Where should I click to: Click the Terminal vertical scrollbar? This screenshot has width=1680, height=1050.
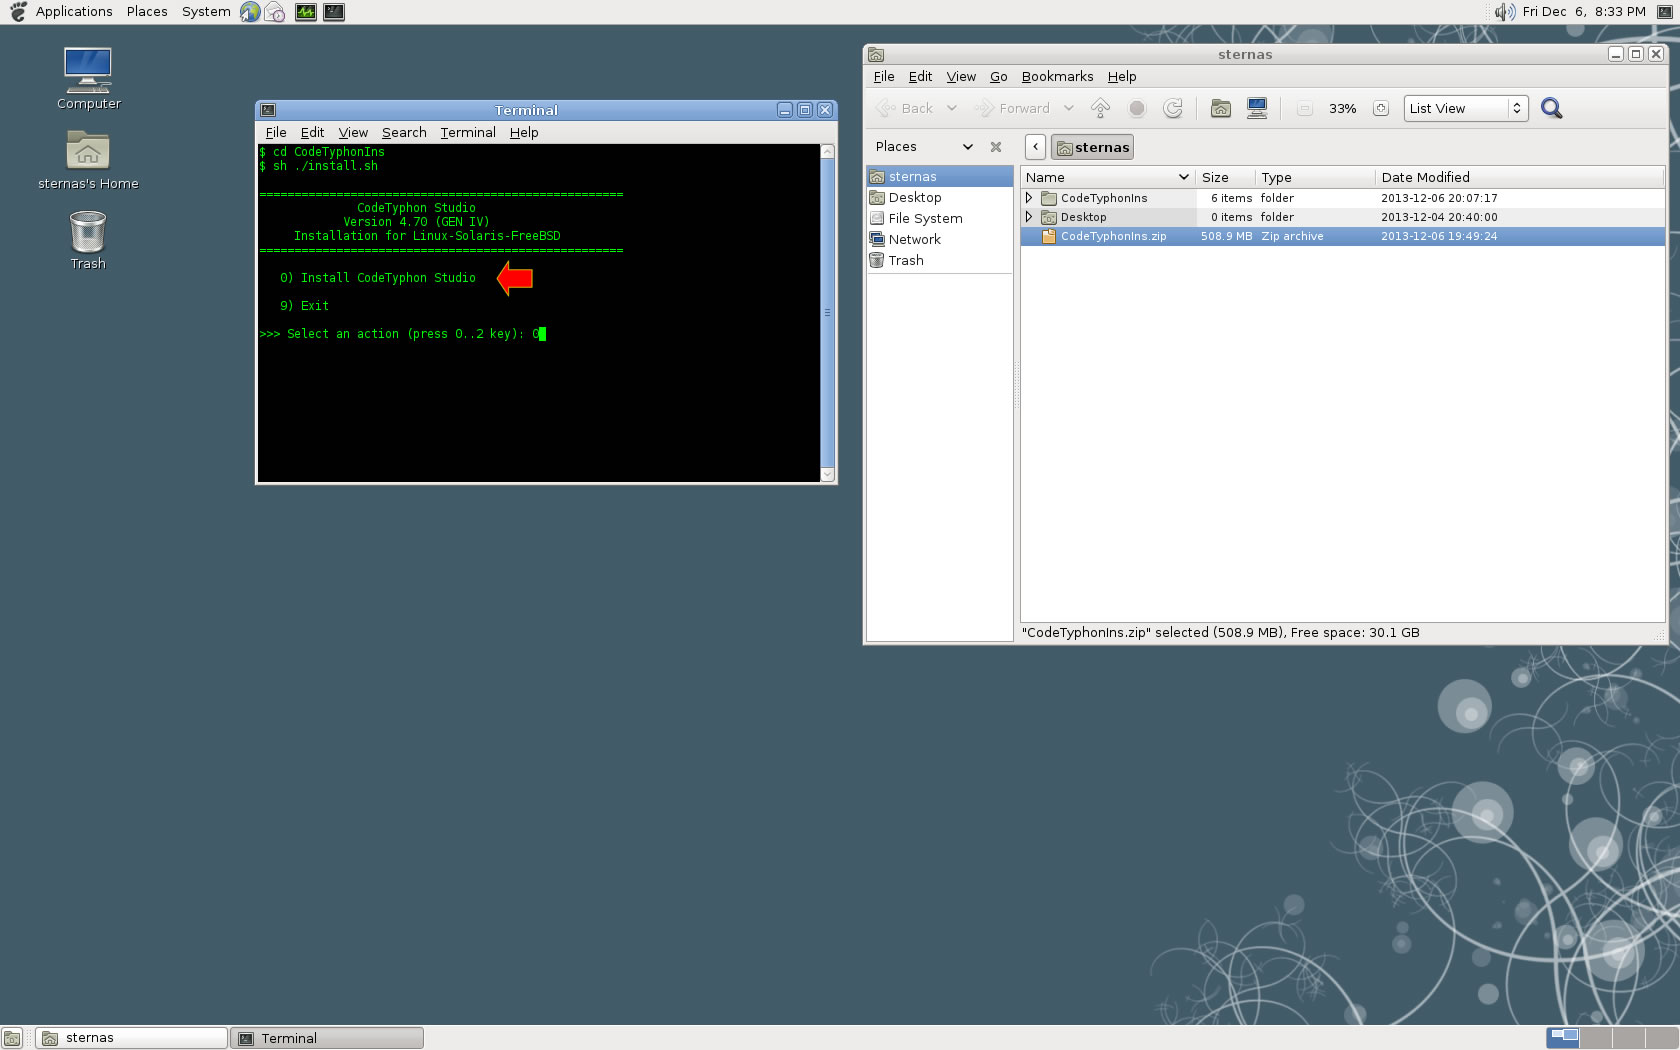coord(827,312)
